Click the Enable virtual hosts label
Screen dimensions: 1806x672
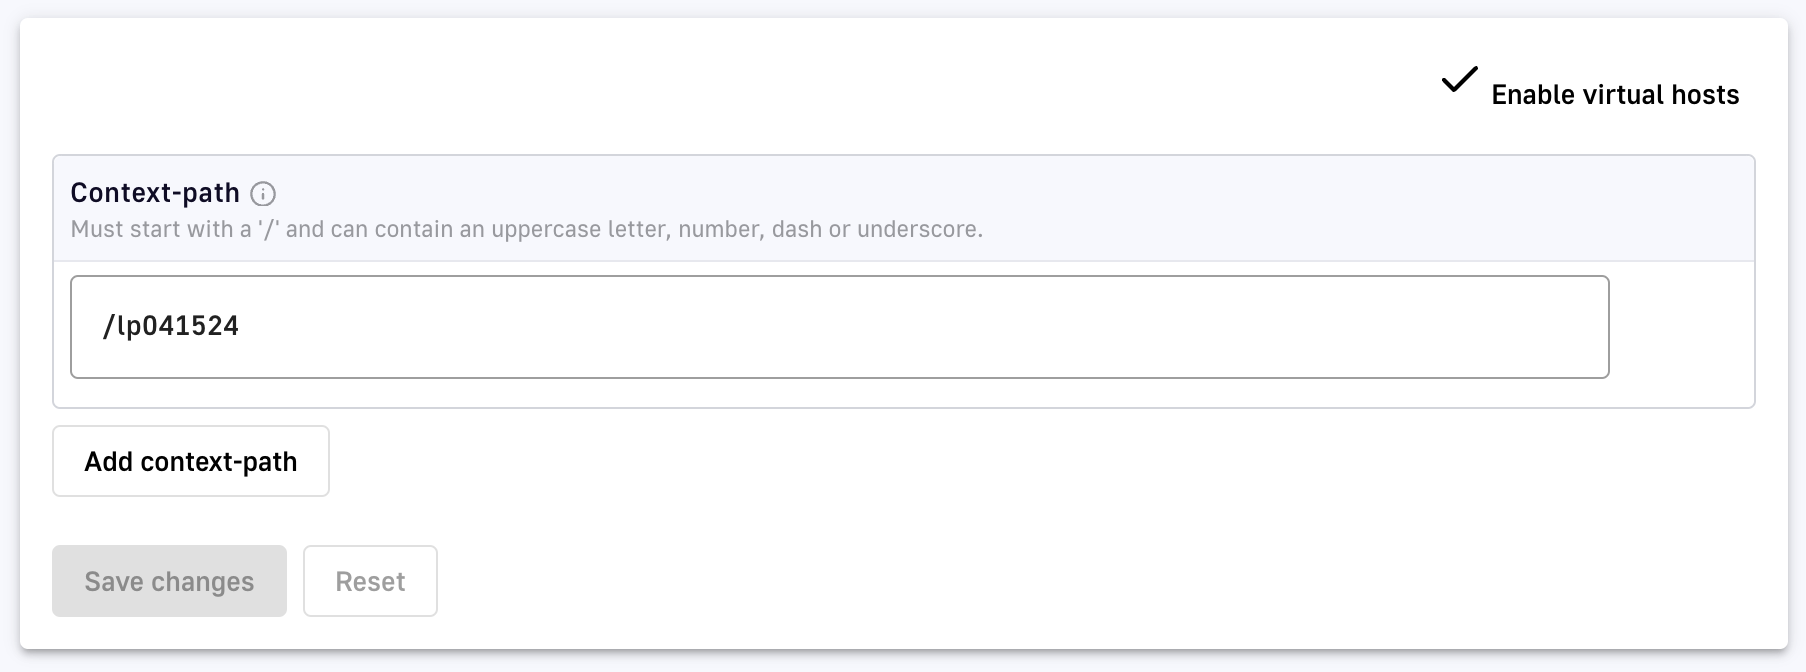(x=1614, y=95)
